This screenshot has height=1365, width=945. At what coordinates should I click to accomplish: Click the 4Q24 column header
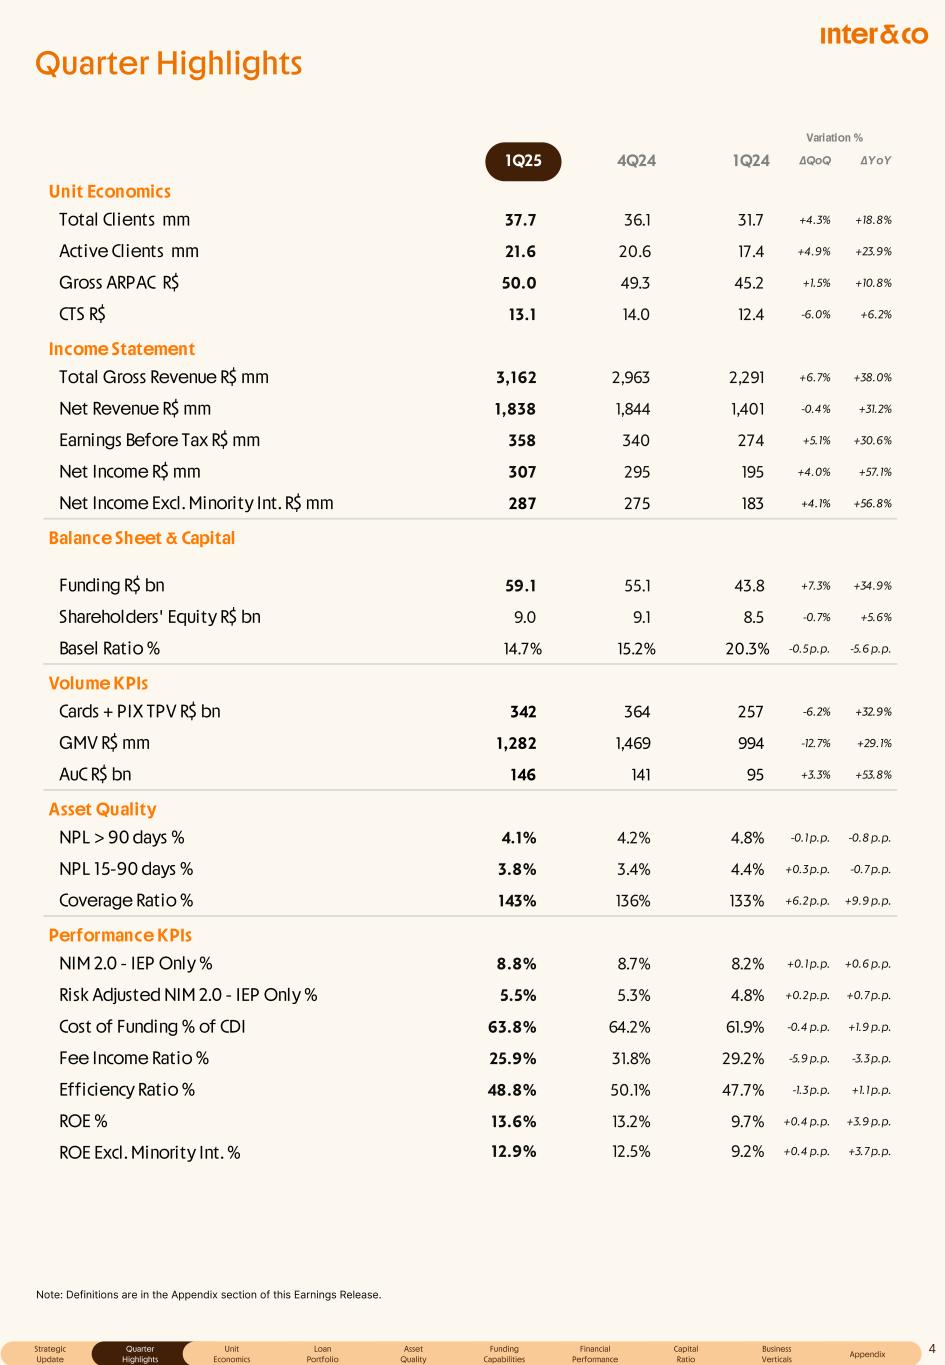pyautogui.click(x=636, y=161)
